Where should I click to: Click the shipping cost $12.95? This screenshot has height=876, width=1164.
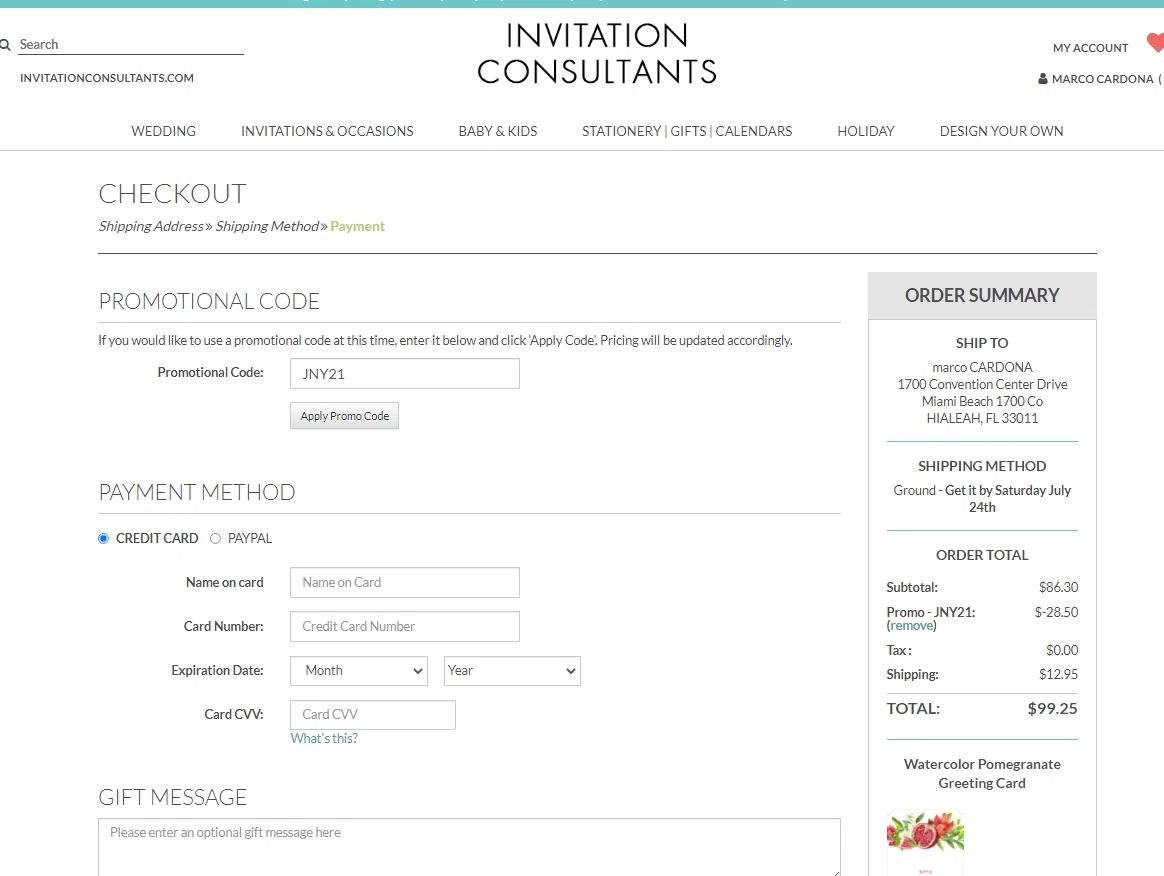(1059, 675)
